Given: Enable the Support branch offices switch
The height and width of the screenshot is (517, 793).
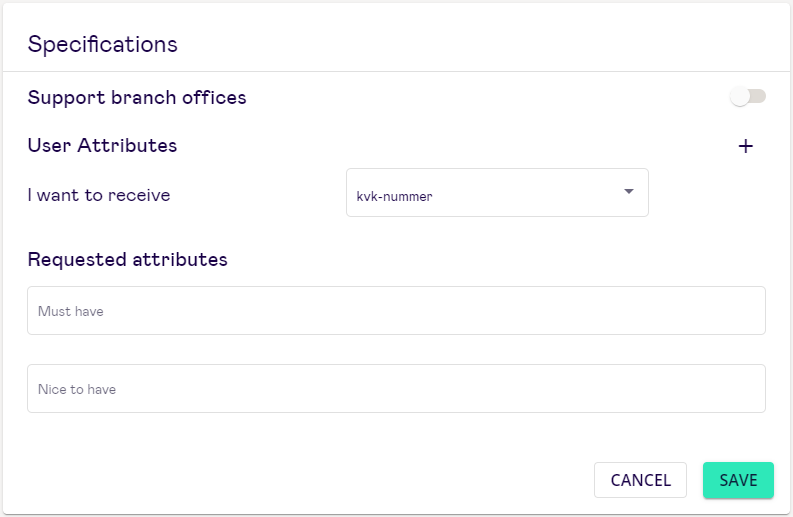Looking at the screenshot, I should (747, 96).
